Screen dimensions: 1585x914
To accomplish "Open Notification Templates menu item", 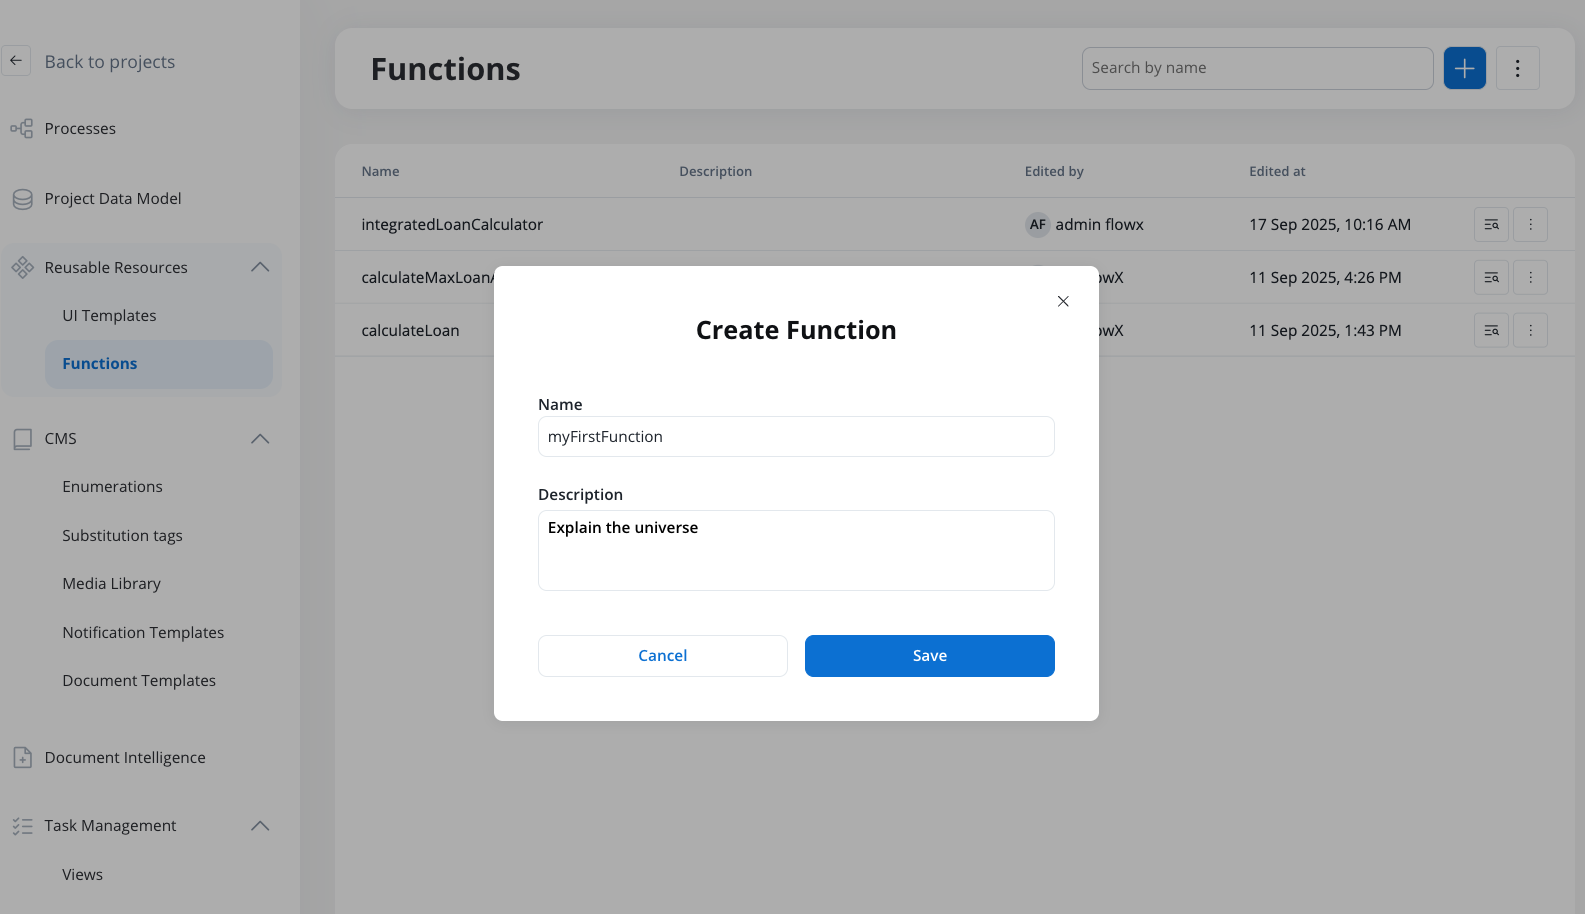I will click(x=143, y=633).
